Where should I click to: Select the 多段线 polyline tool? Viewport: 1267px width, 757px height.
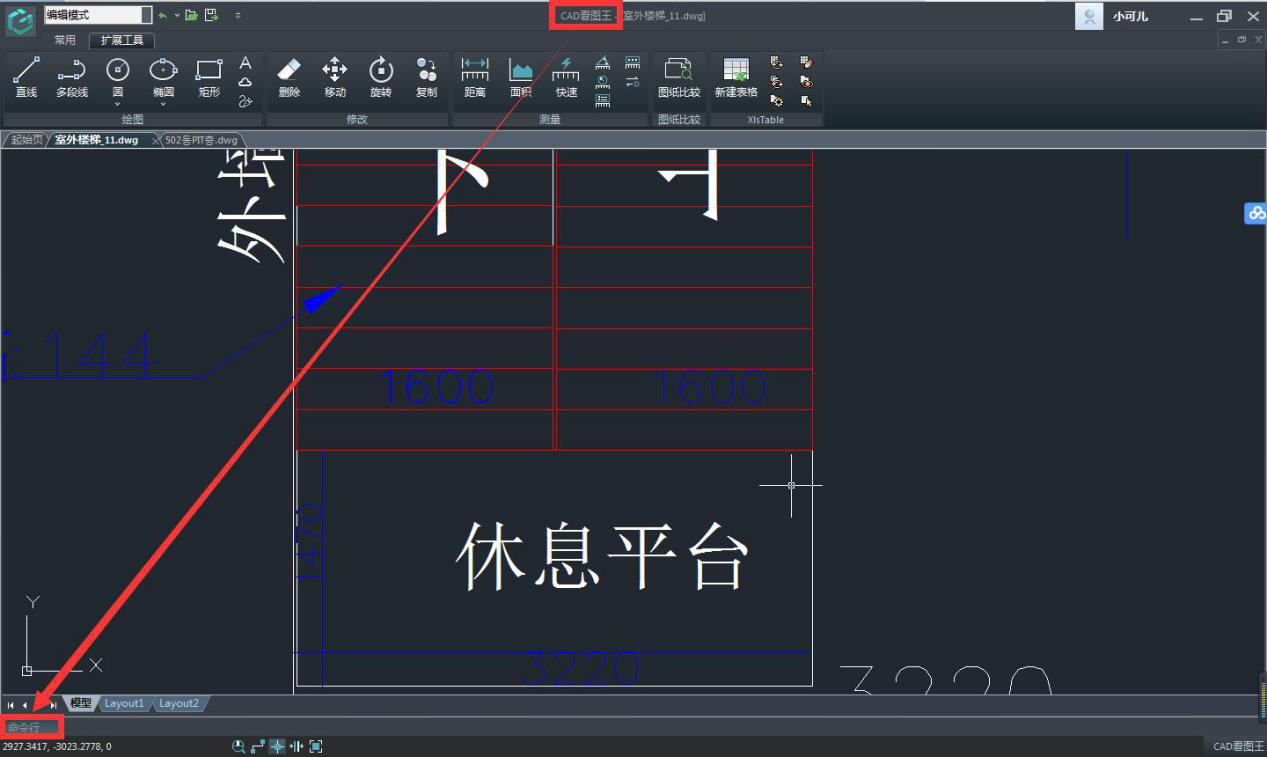72,78
